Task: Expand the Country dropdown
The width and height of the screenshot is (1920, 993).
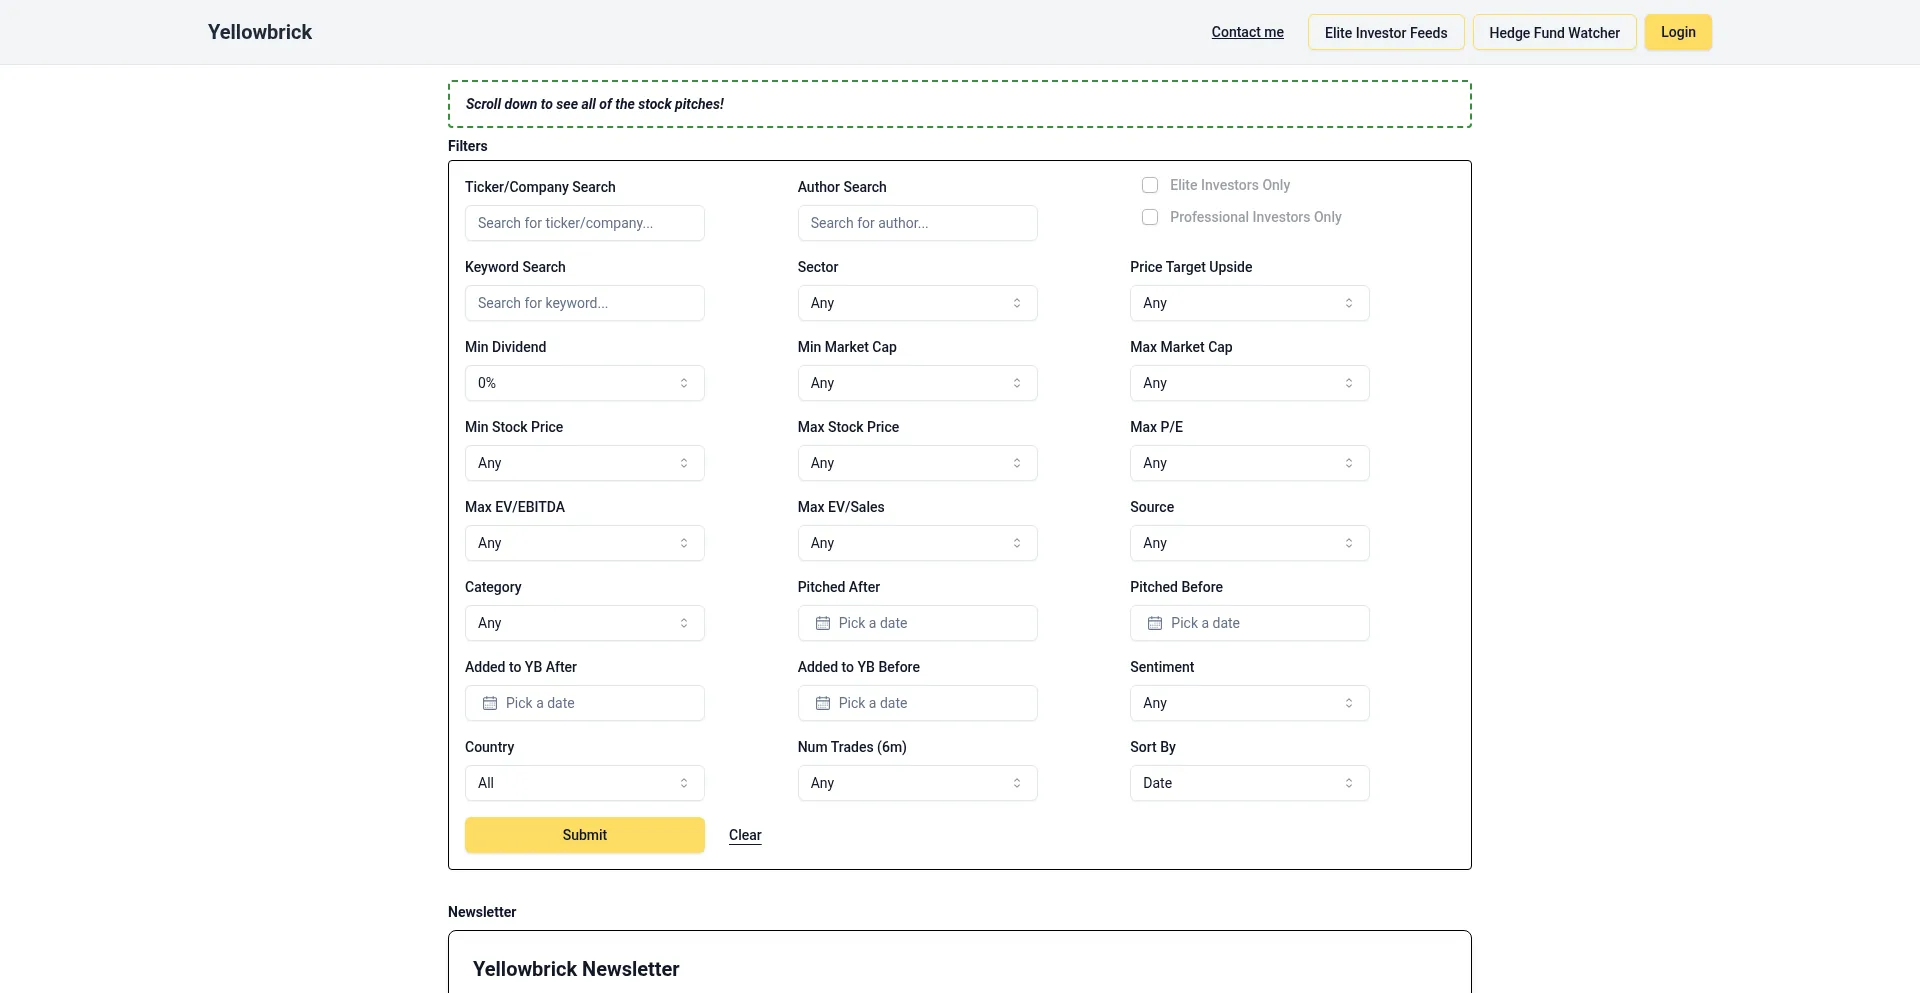Action: coord(584,783)
